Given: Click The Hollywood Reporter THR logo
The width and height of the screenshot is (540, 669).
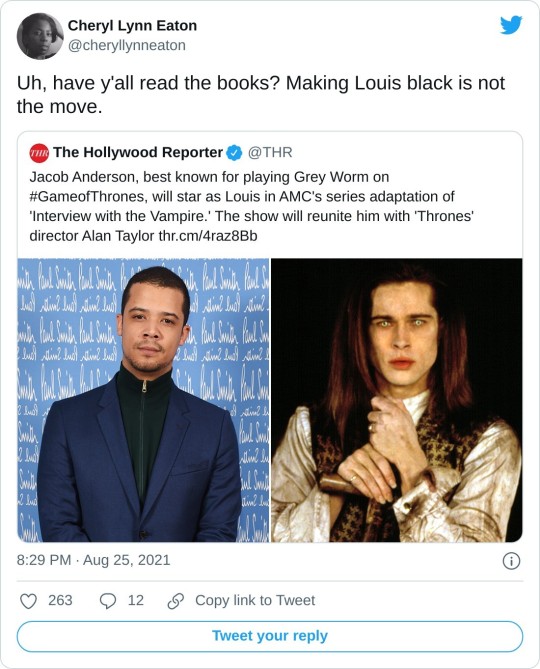Looking at the screenshot, I should (39, 153).
